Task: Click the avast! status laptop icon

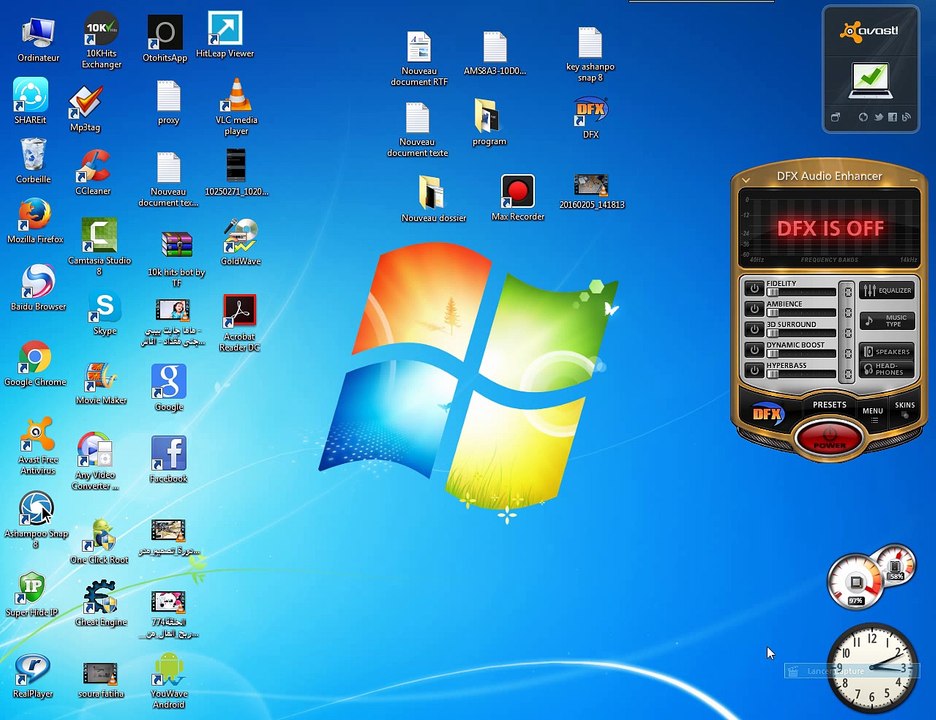Action: [x=870, y=80]
